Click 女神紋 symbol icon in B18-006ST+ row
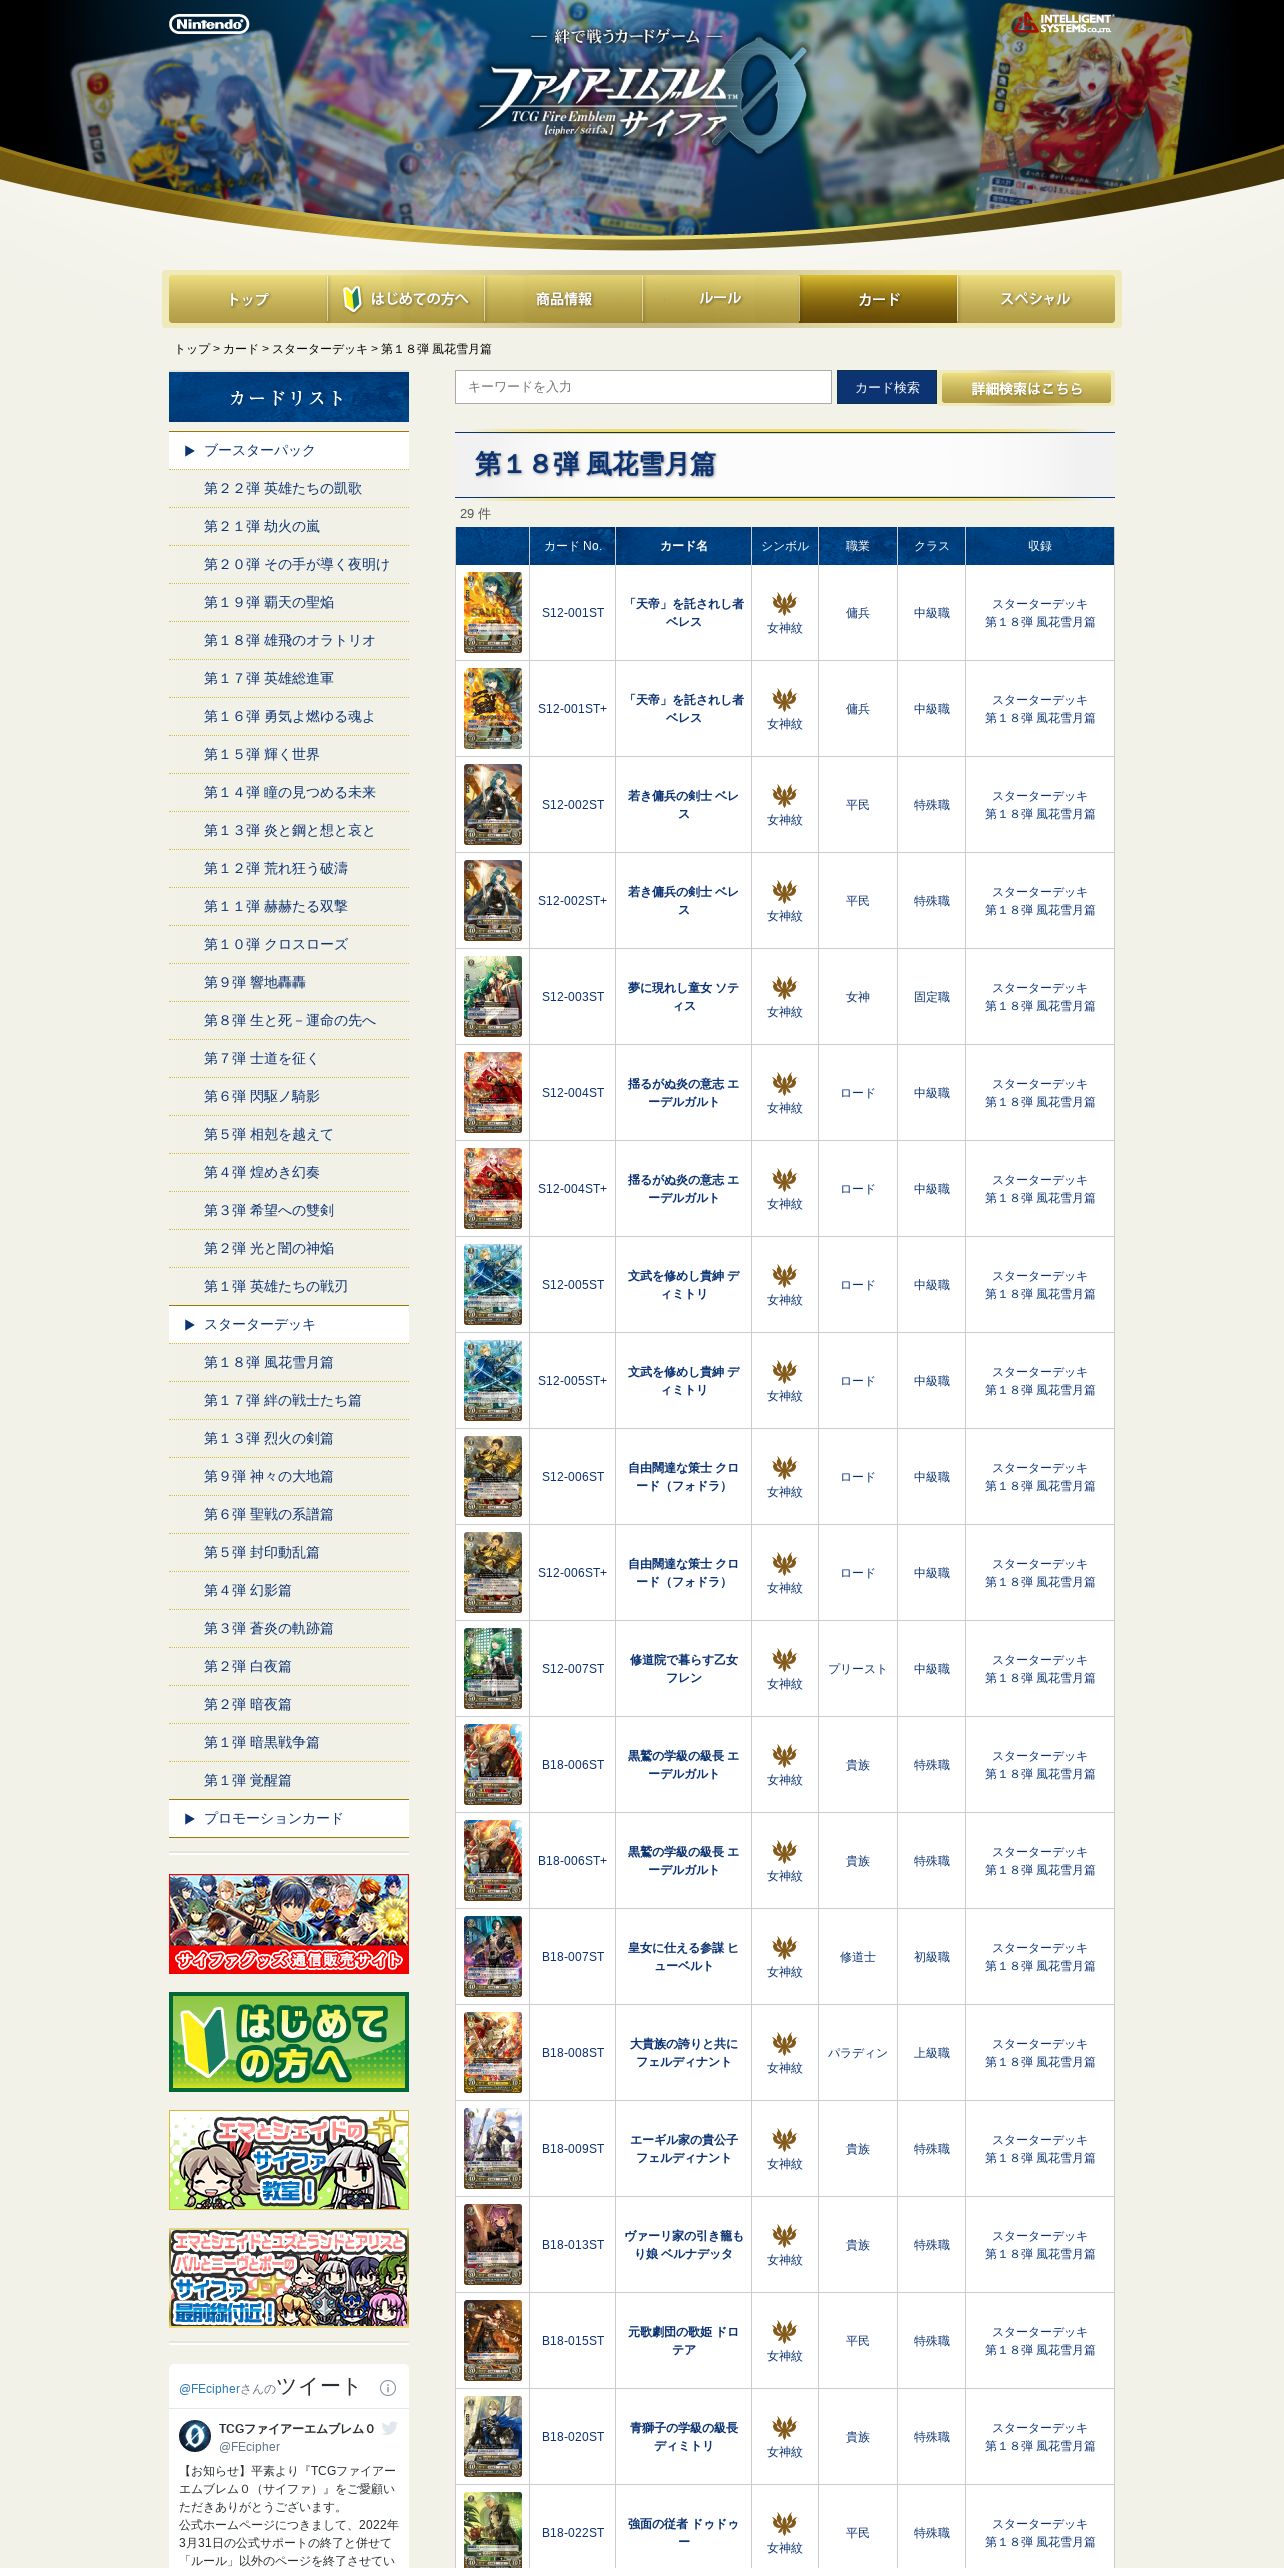This screenshot has height=2568, width=1284. pos(785,1851)
